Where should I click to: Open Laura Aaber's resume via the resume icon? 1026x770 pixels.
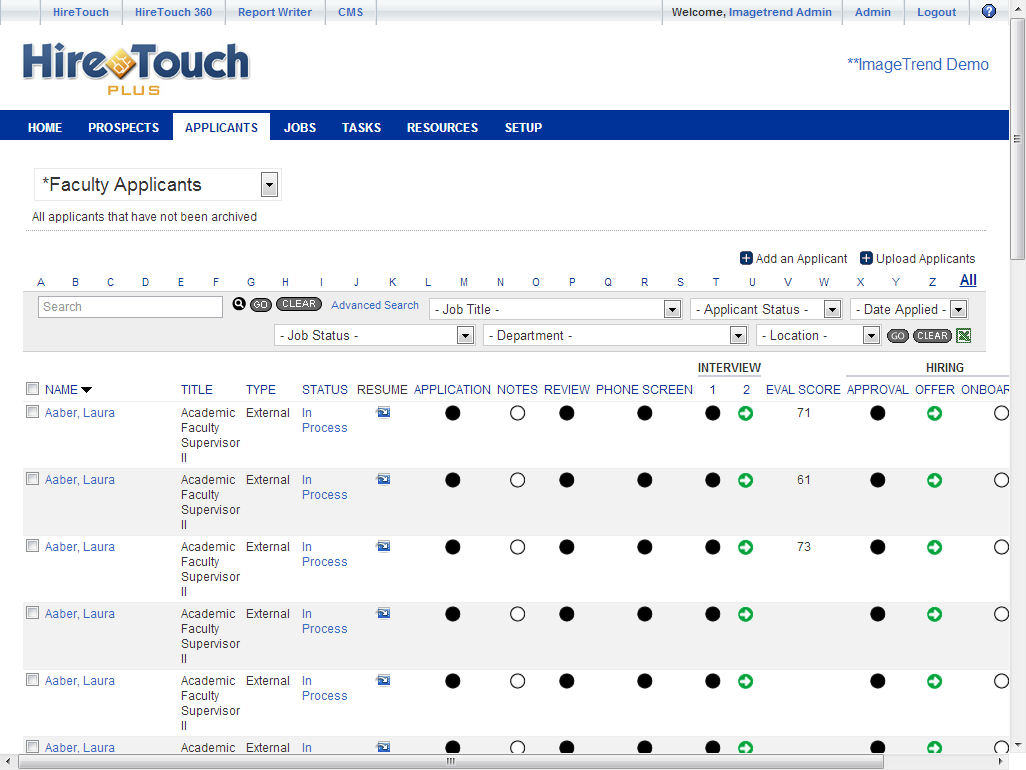[x=382, y=411]
